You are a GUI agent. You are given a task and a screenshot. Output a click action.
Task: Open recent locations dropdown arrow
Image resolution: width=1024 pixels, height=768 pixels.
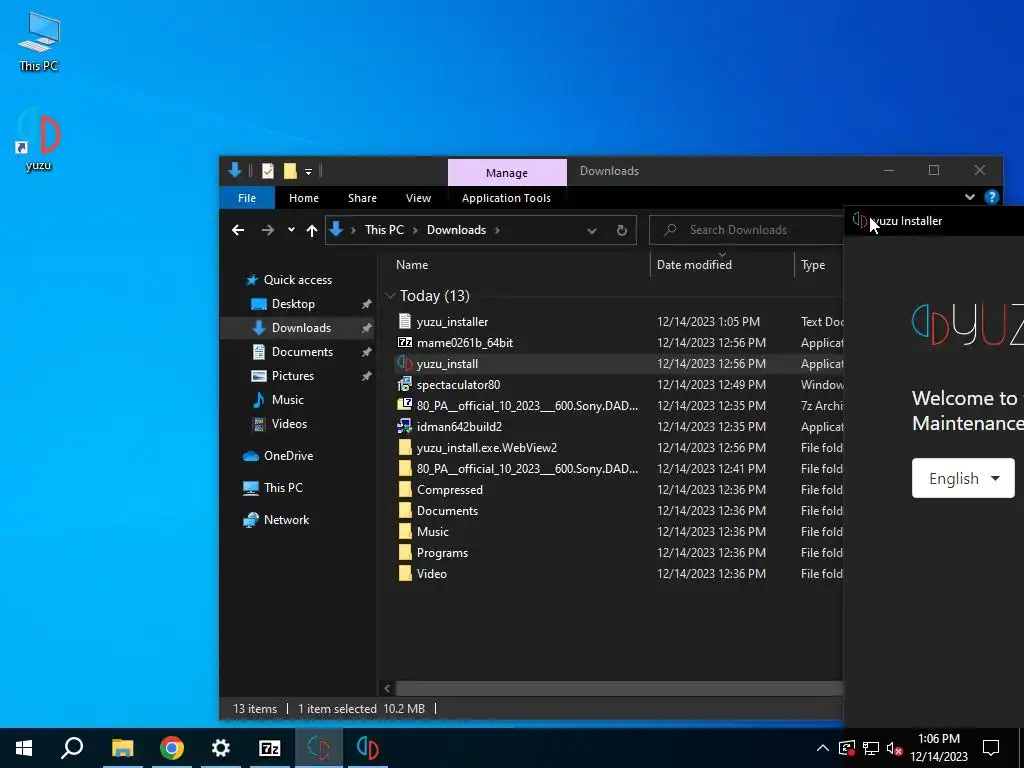click(291, 230)
